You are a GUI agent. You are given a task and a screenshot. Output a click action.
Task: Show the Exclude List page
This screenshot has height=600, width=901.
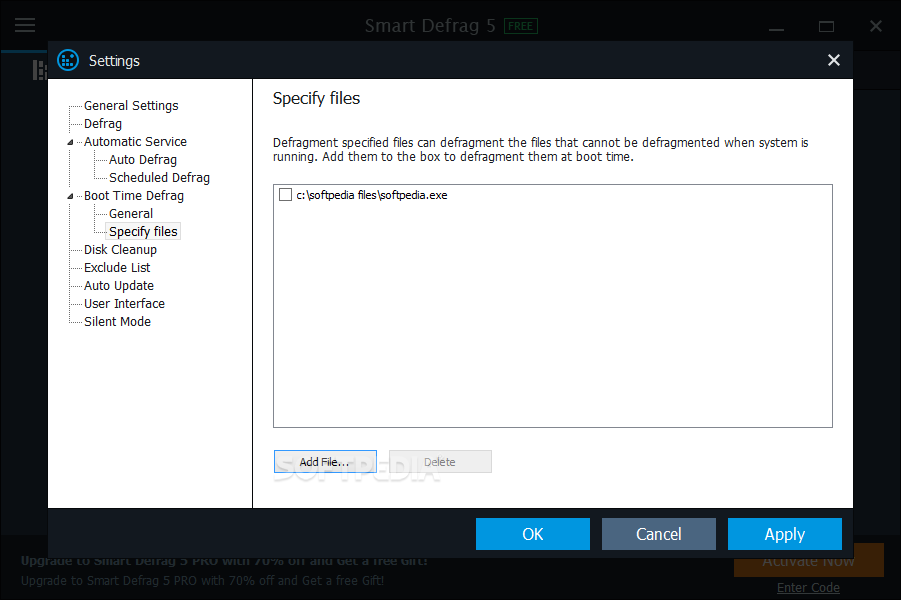point(117,268)
